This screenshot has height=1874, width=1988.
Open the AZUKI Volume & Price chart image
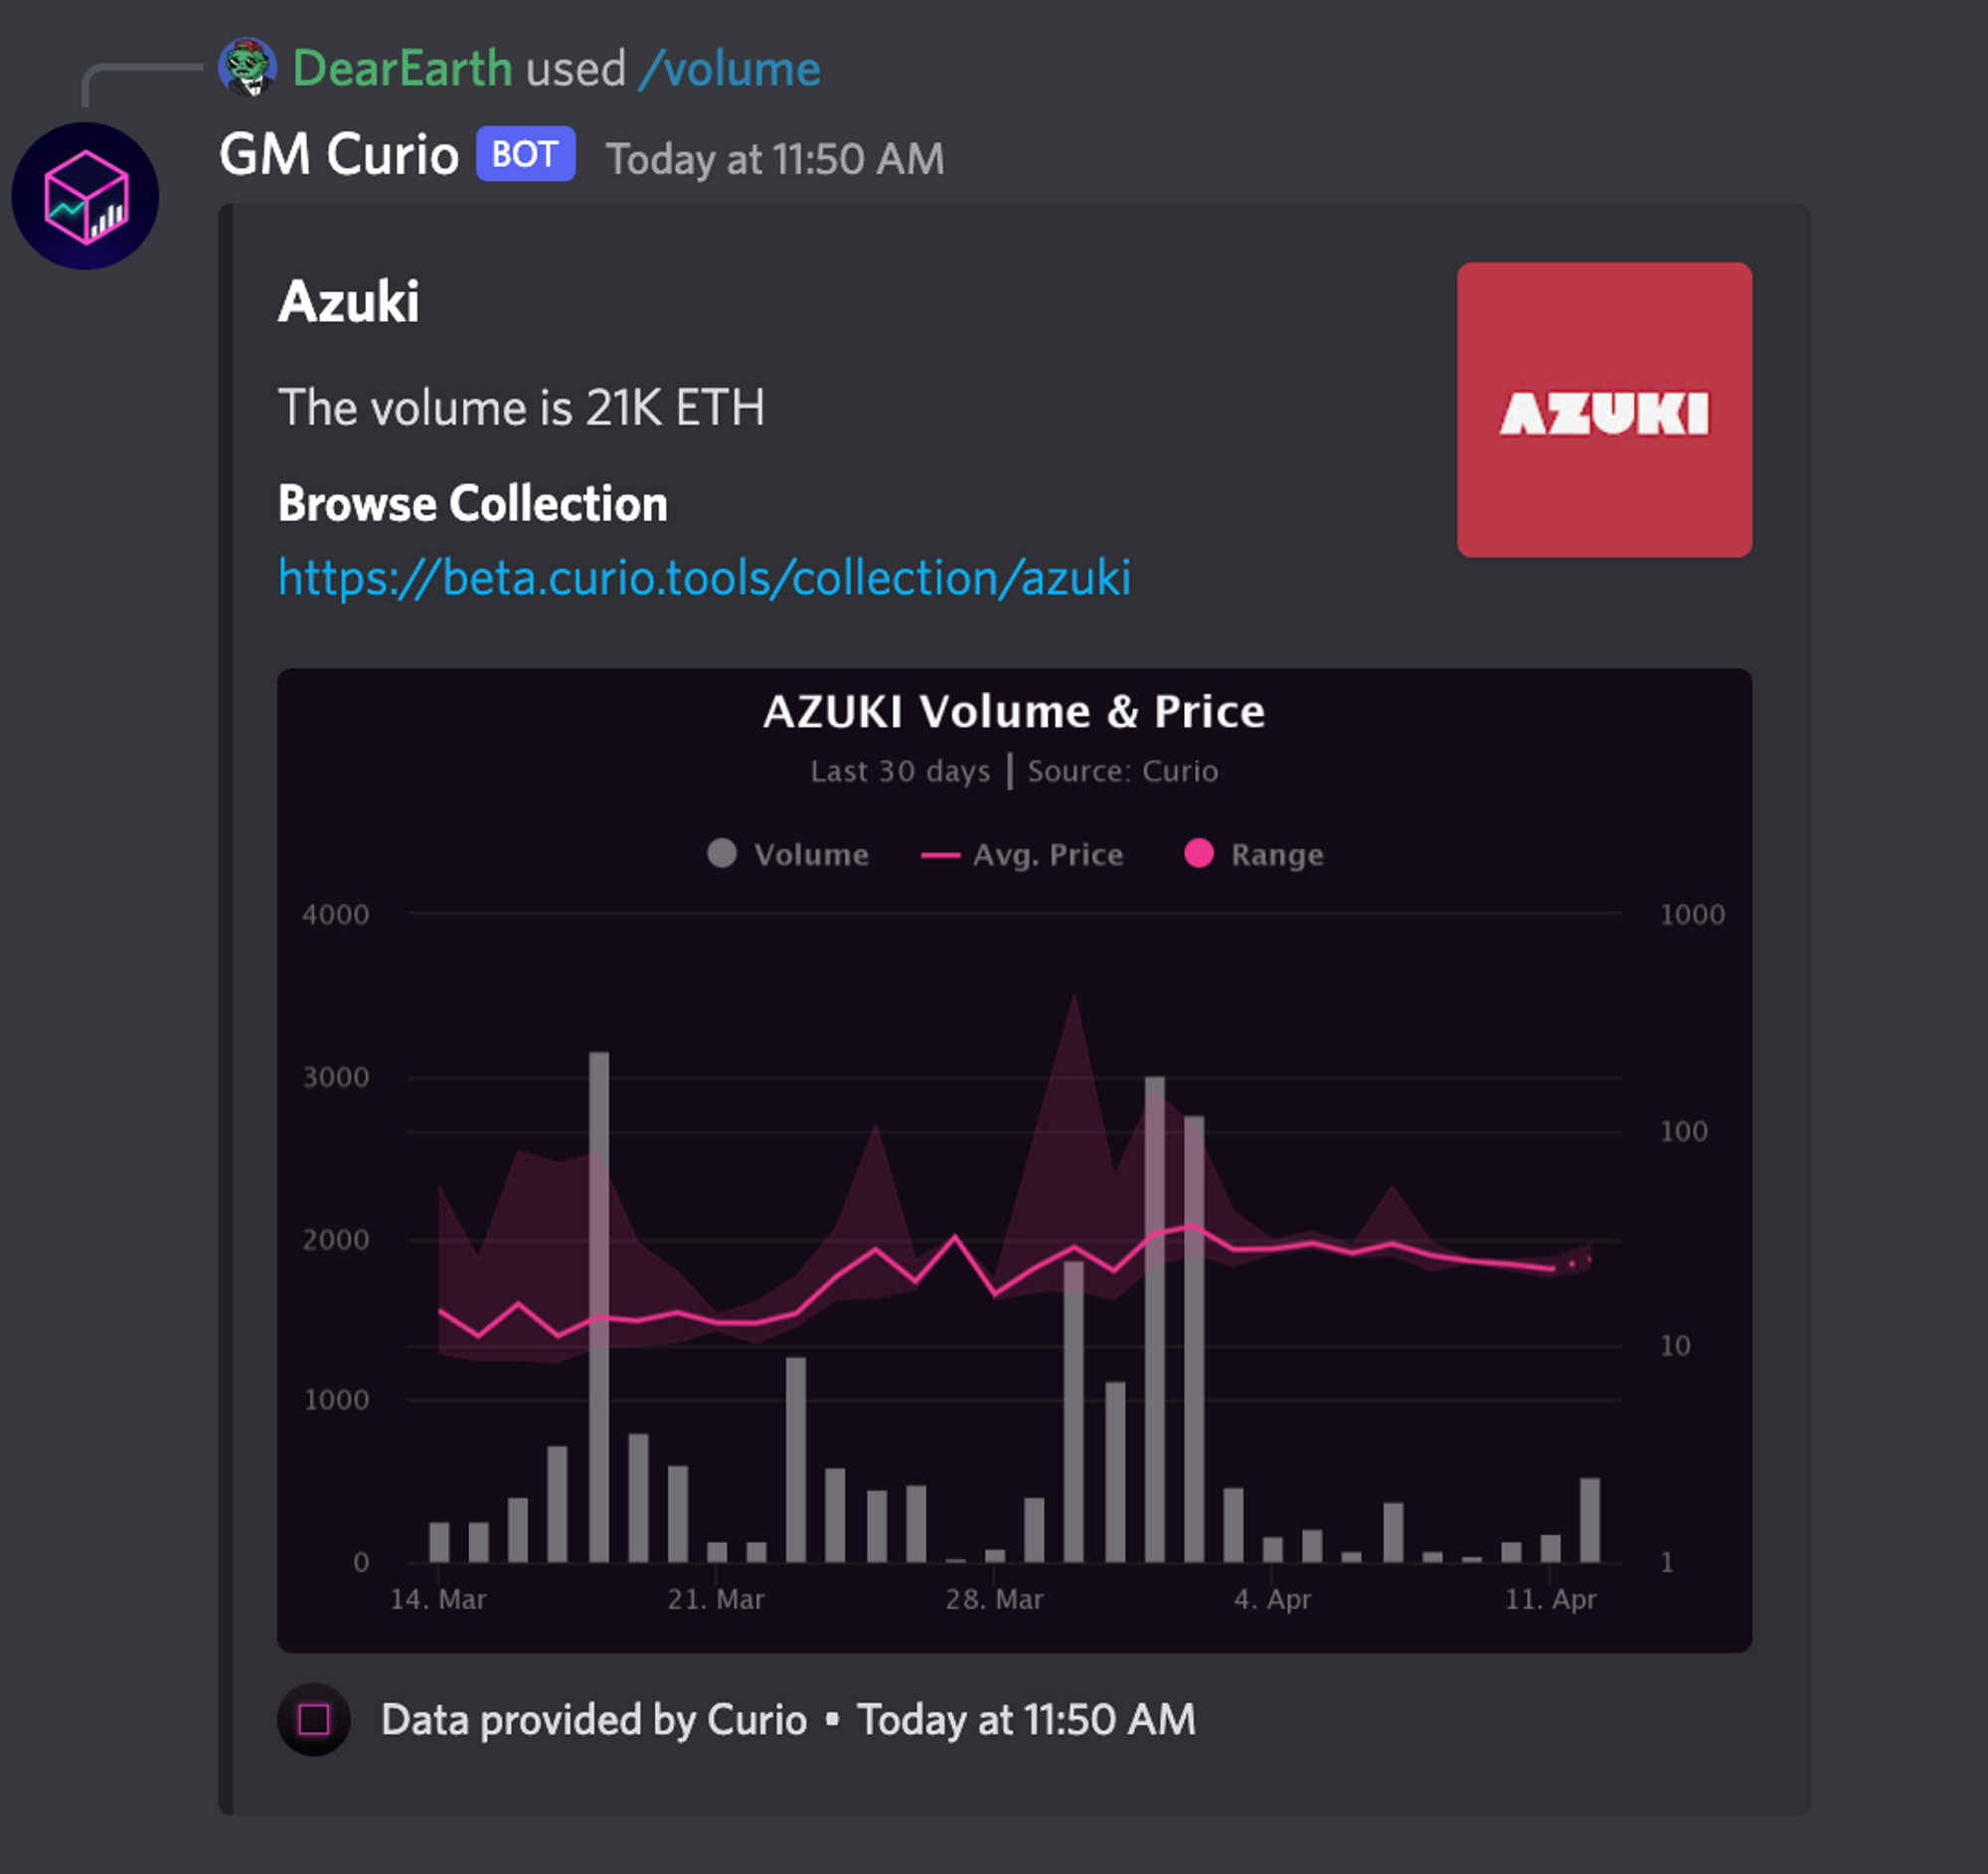click(1014, 1160)
